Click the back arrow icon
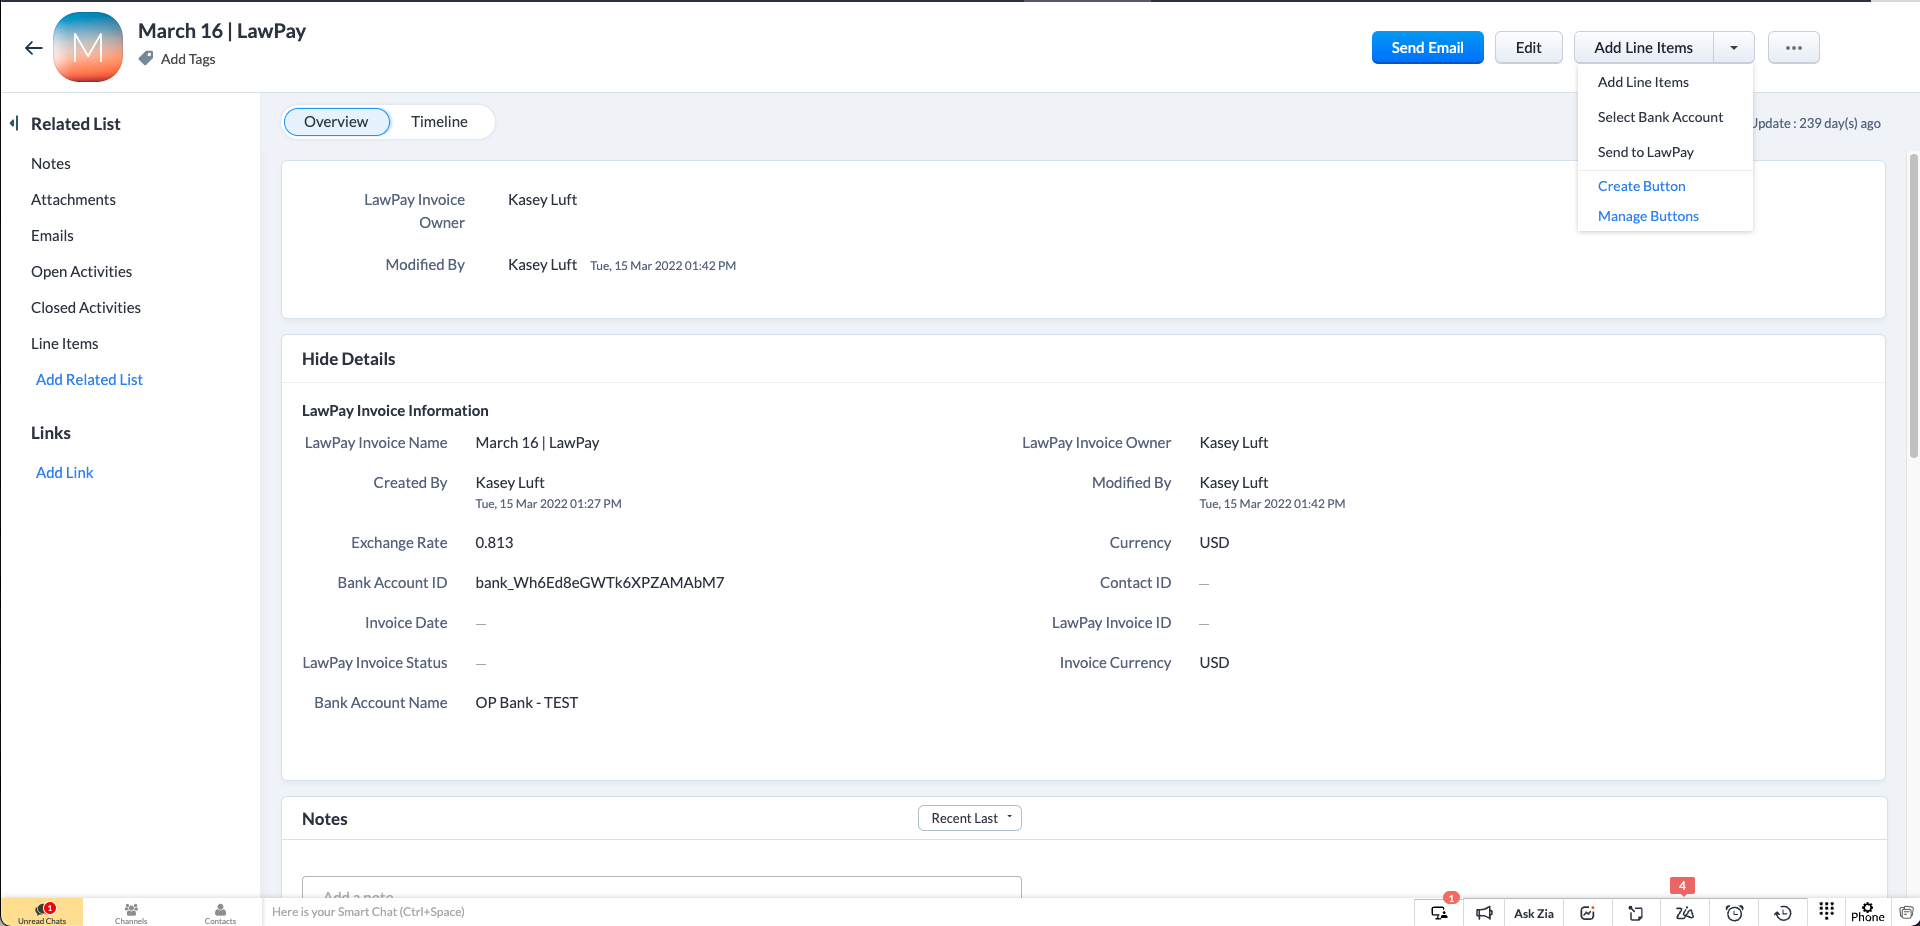This screenshot has height=926, width=1920. [33, 48]
